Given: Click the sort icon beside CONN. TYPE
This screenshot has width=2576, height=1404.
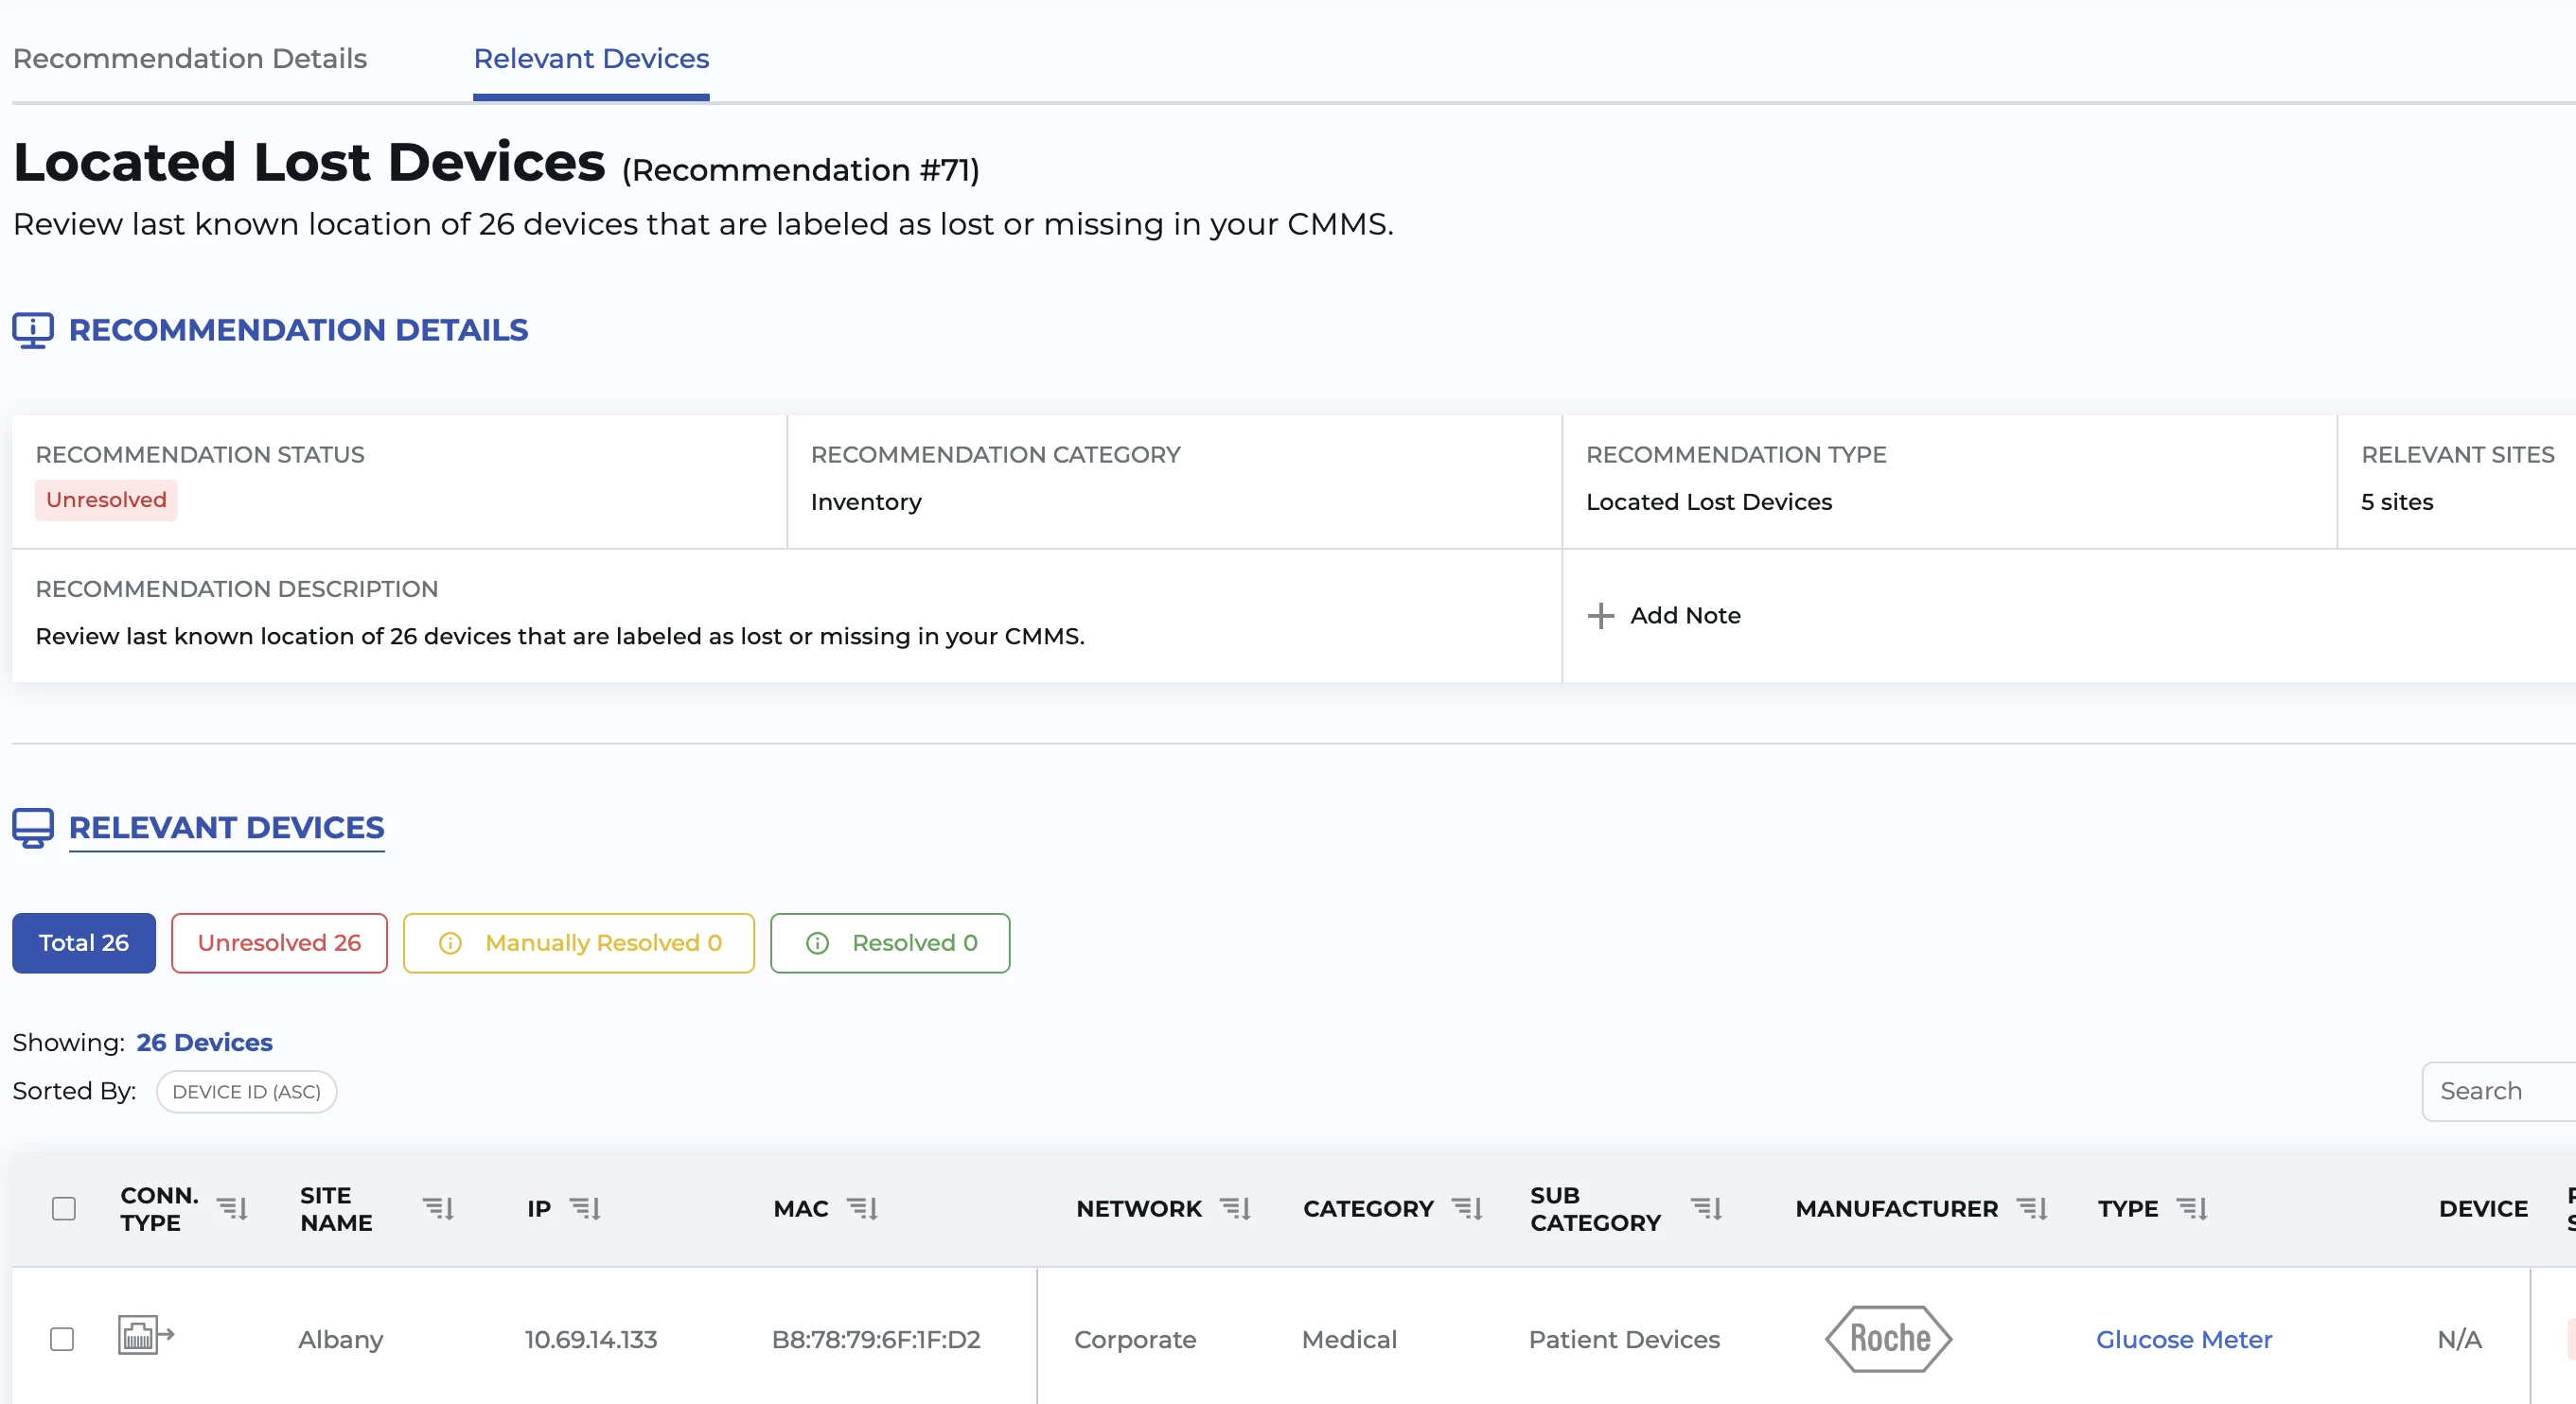Looking at the screenshot, I should point(232,1208).
